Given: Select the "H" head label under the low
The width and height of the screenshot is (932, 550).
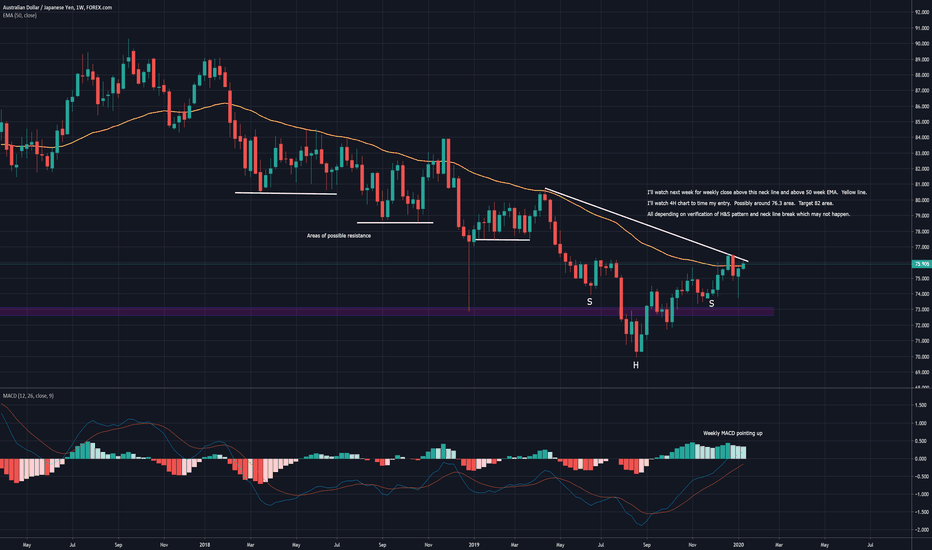Looking at the screenshot, I should click(x=635, y=367).
